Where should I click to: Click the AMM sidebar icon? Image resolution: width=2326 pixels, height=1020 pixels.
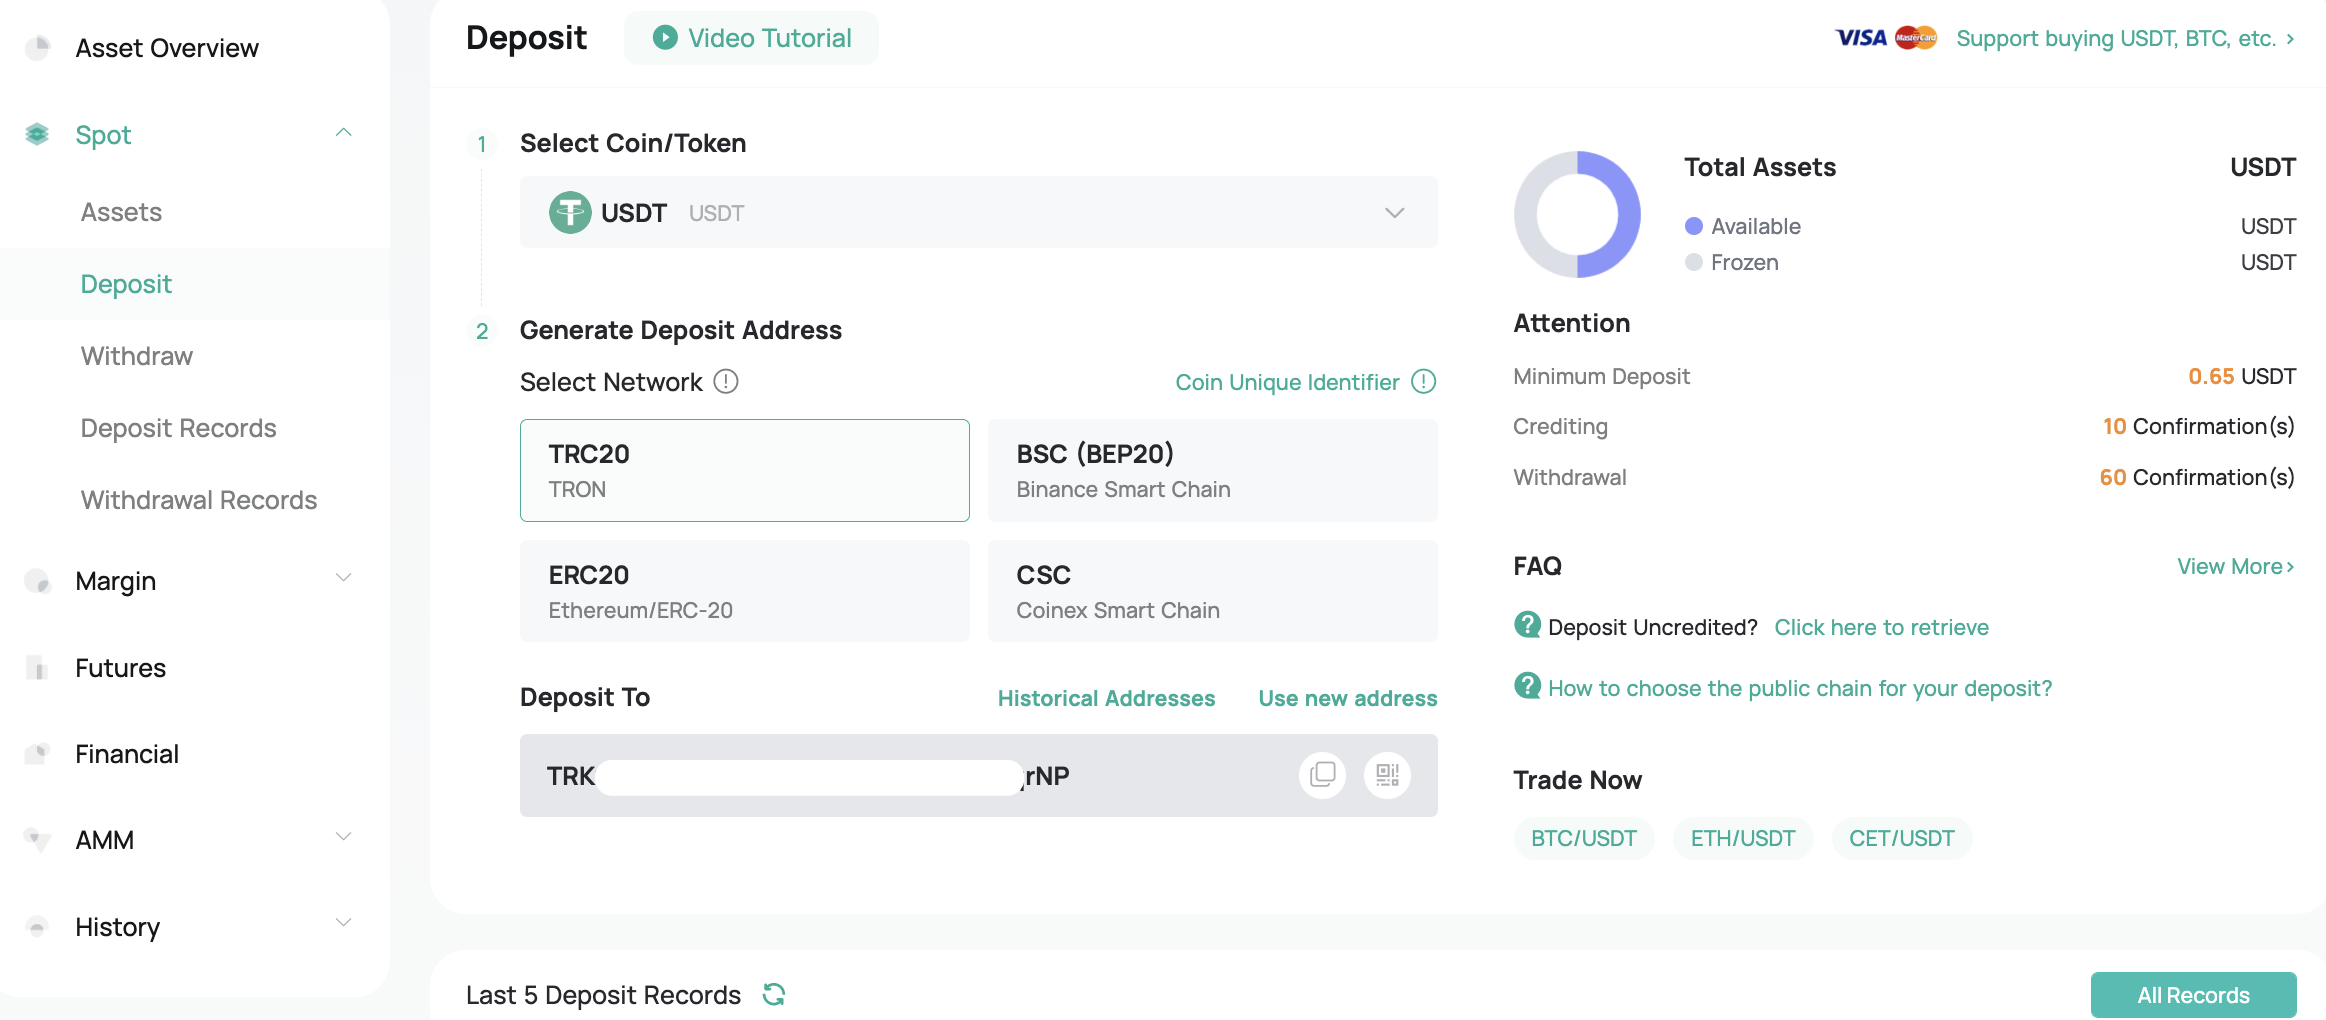click(38, 839)
